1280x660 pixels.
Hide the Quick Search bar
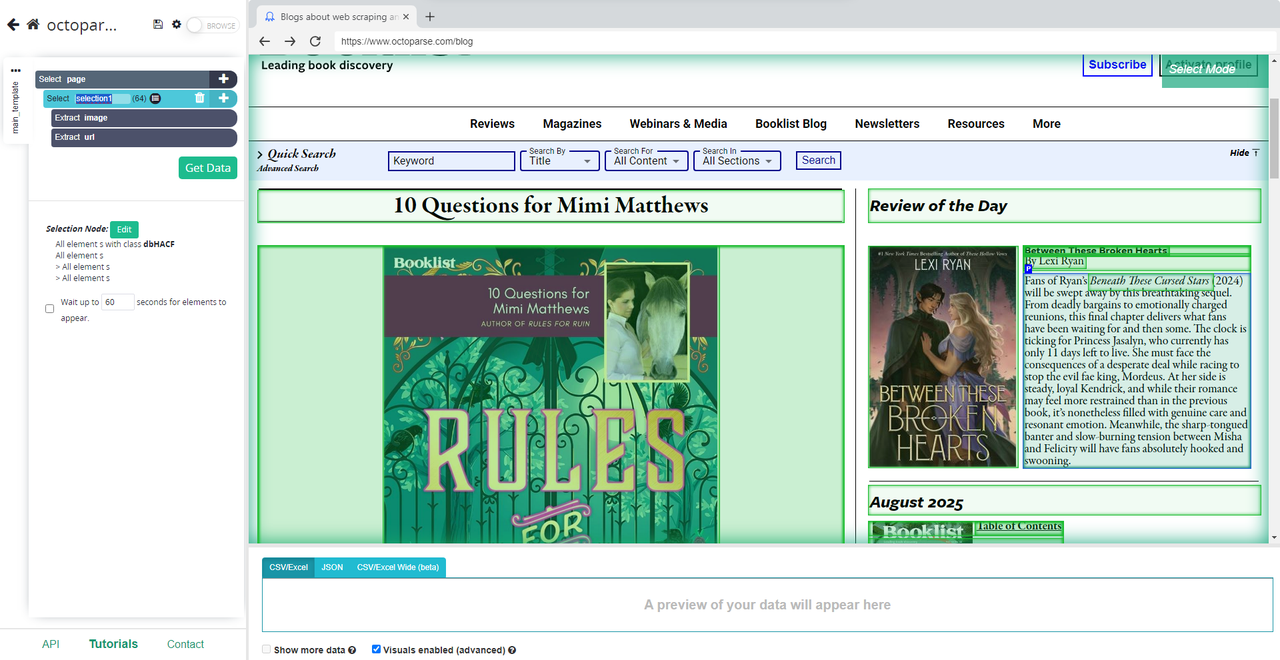pos(1244,153)
